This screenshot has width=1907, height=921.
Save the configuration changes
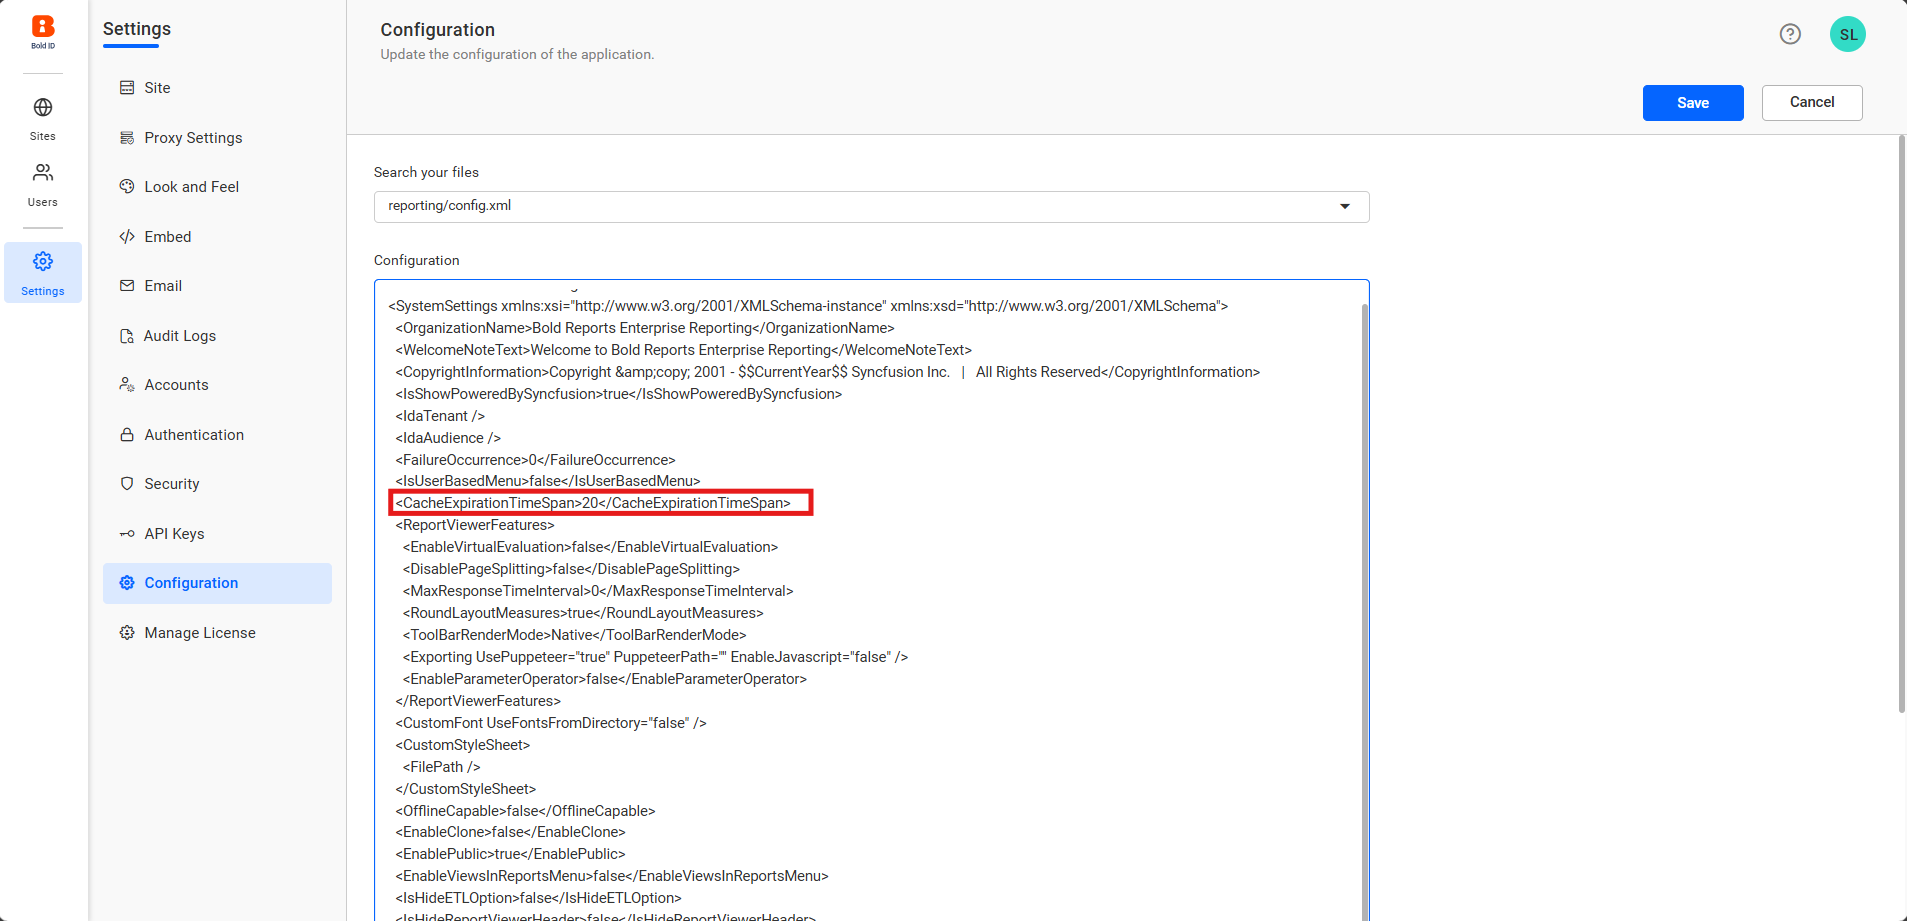click(1692, 103)
